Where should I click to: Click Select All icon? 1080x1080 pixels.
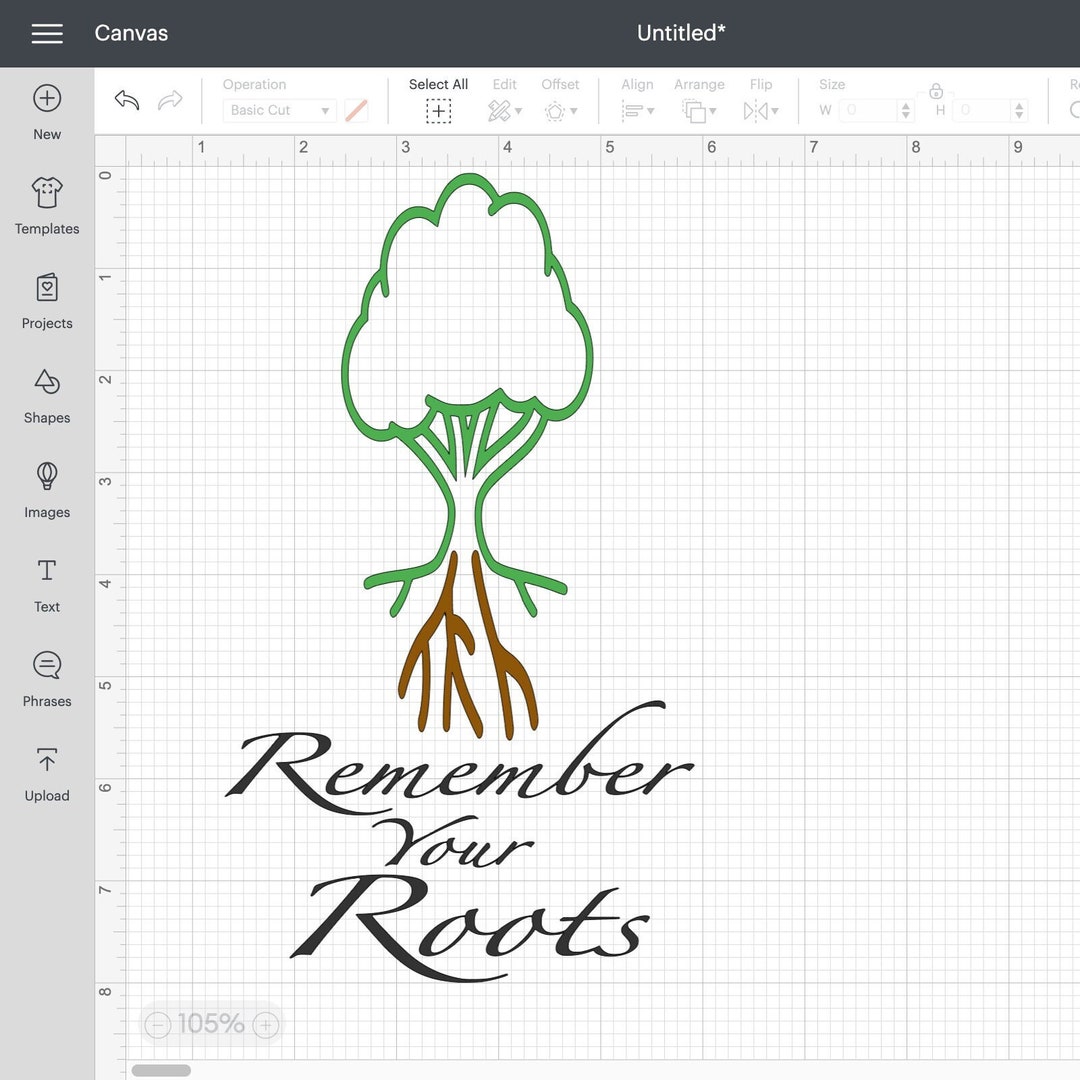(x=438, y=111)
